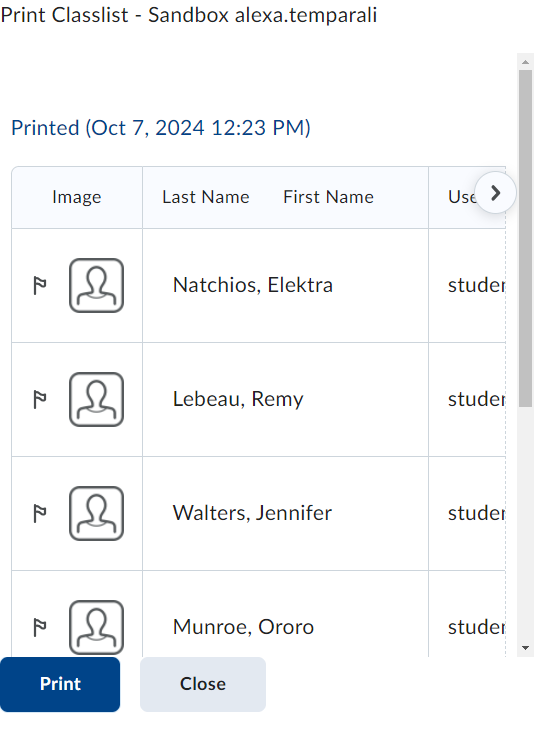Click the scrollbar up arrow
The height and width of the screenshot is (734, 534).
525,62
